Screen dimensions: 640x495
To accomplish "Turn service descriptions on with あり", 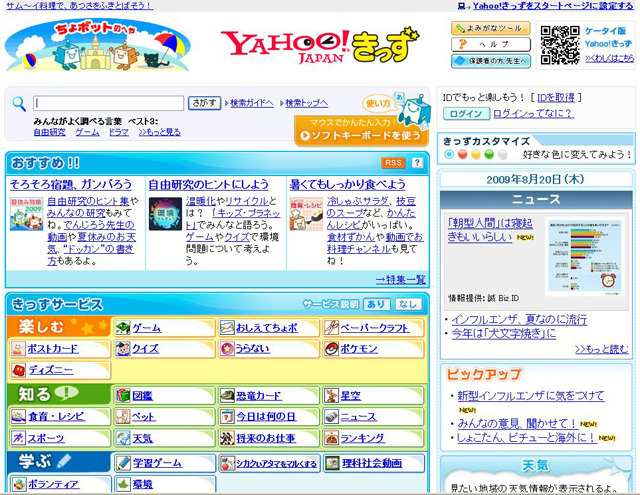I will (x=376, y=304).
